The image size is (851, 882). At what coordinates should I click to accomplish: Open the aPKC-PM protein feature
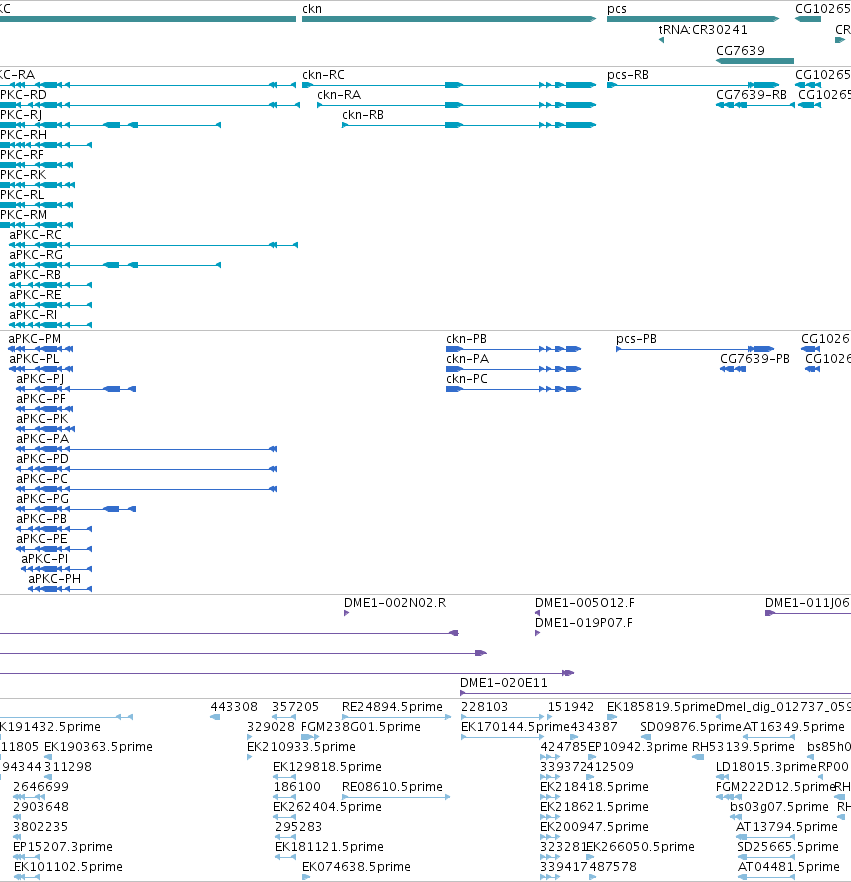40,349
